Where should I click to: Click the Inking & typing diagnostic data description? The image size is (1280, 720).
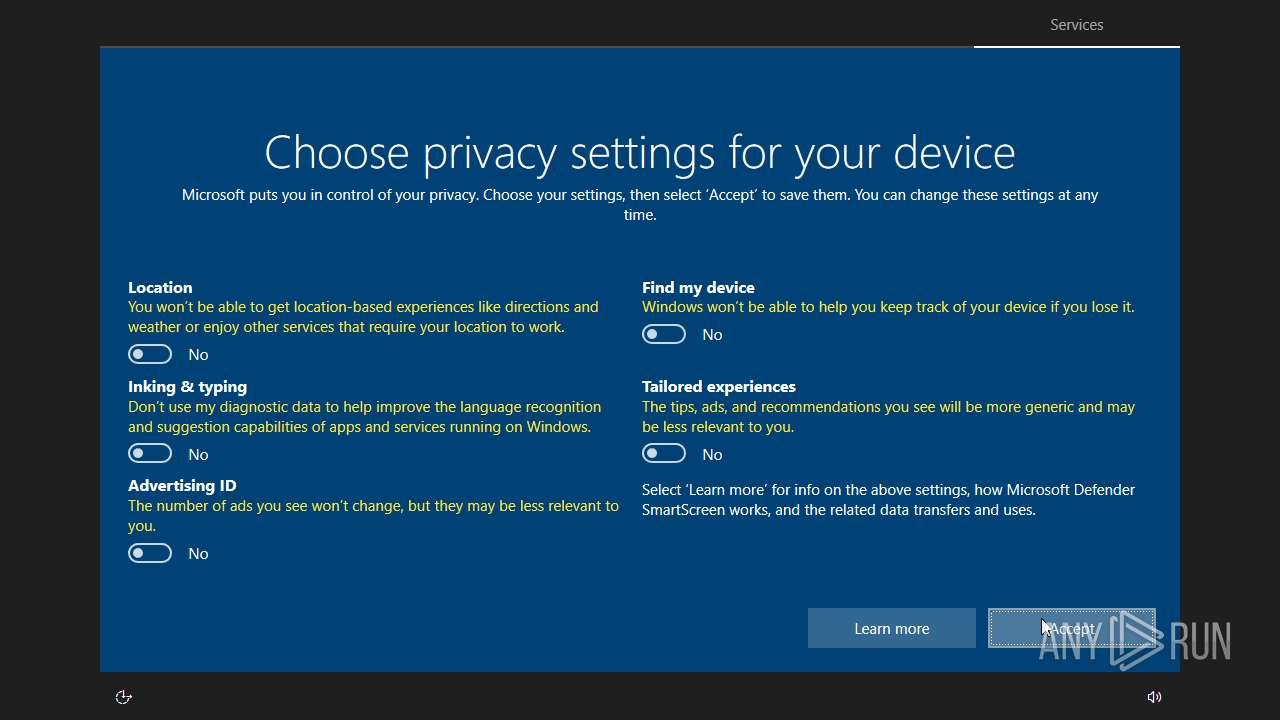(x=365, y=417)
